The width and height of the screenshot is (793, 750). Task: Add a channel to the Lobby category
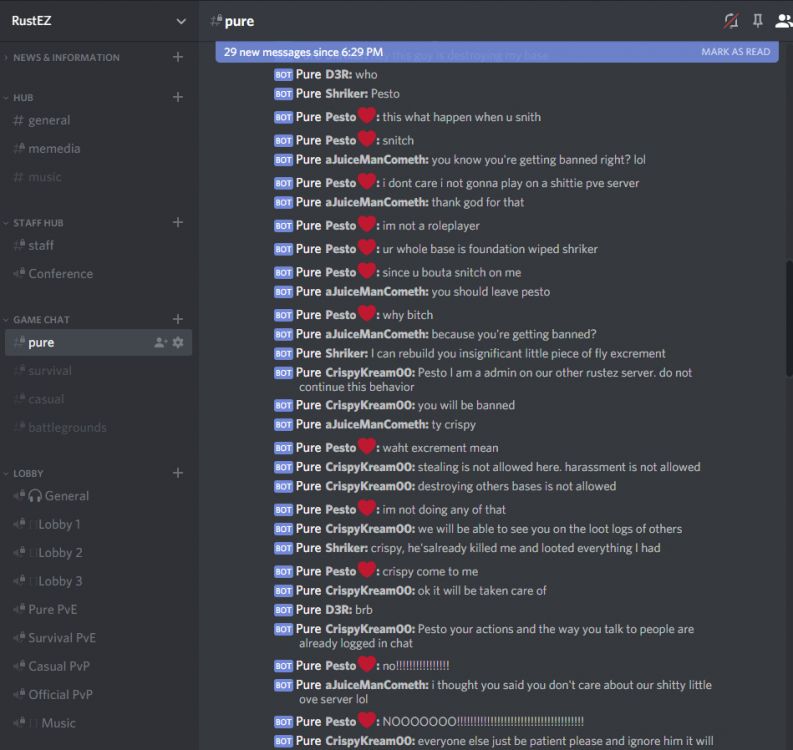(178, 473)
